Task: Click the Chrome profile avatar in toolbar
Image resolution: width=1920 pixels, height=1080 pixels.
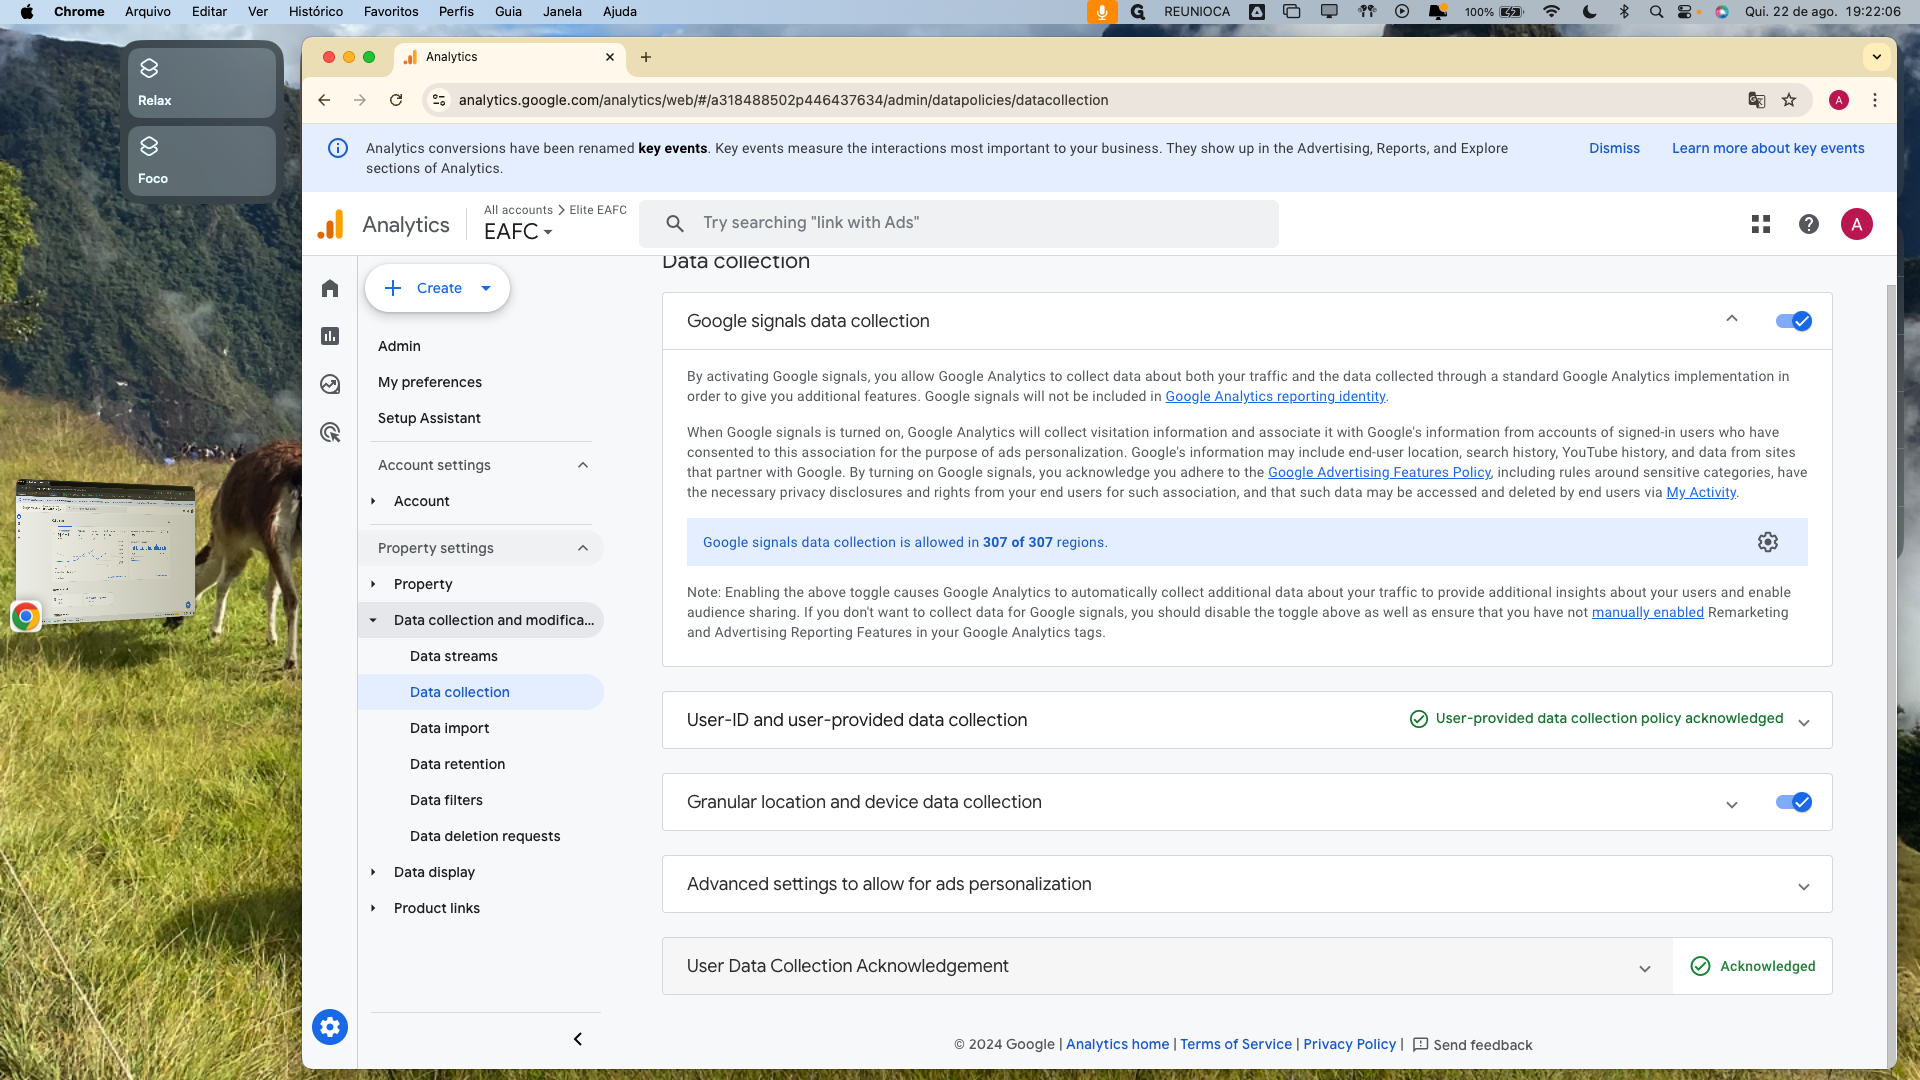Action: tap(1839, 100)
